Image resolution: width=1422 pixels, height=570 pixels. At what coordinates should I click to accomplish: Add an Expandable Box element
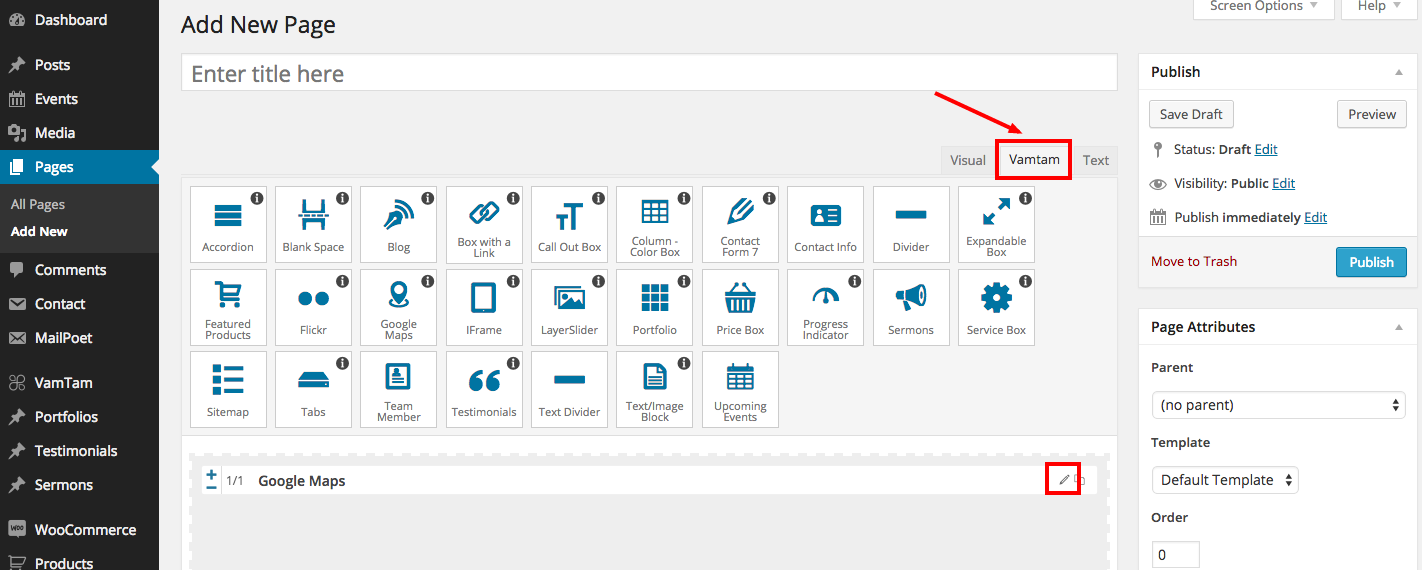(996, 224)
